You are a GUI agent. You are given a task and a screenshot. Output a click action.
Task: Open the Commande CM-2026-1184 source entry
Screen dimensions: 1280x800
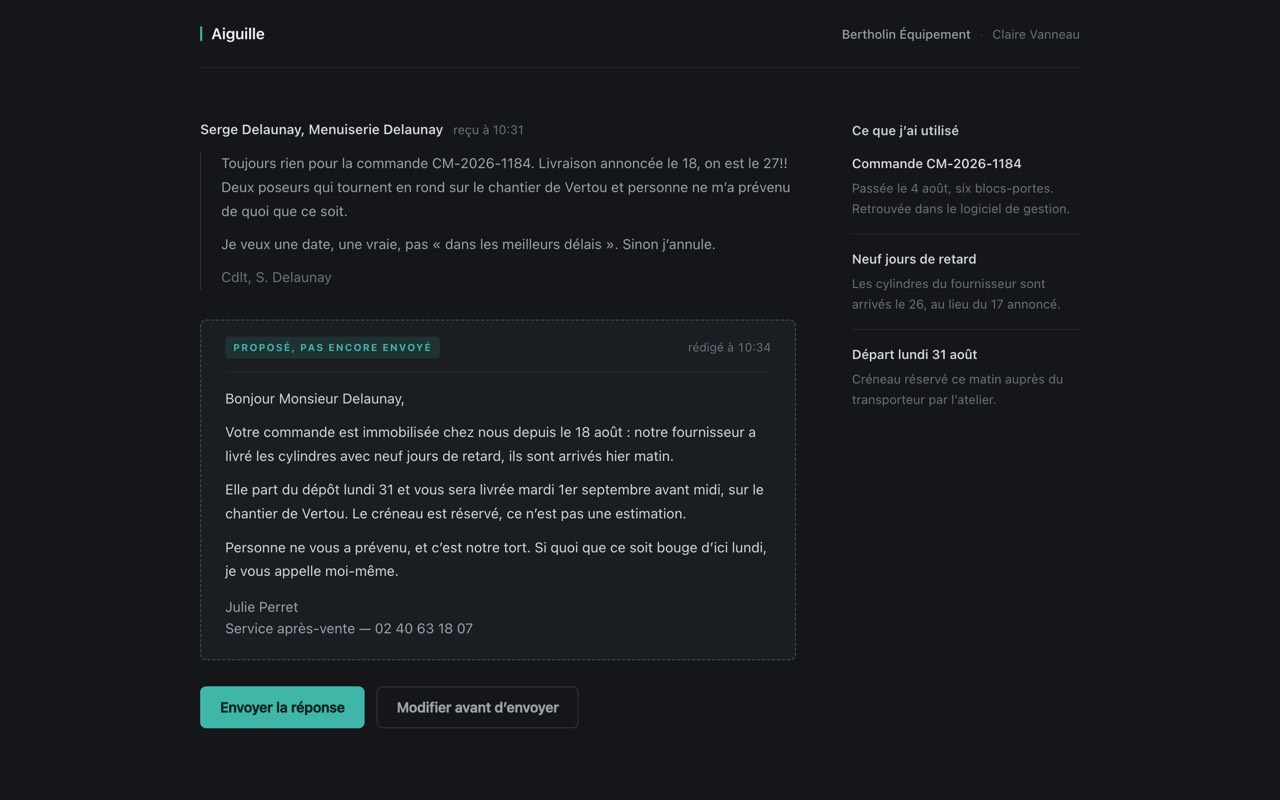point(966,186)
